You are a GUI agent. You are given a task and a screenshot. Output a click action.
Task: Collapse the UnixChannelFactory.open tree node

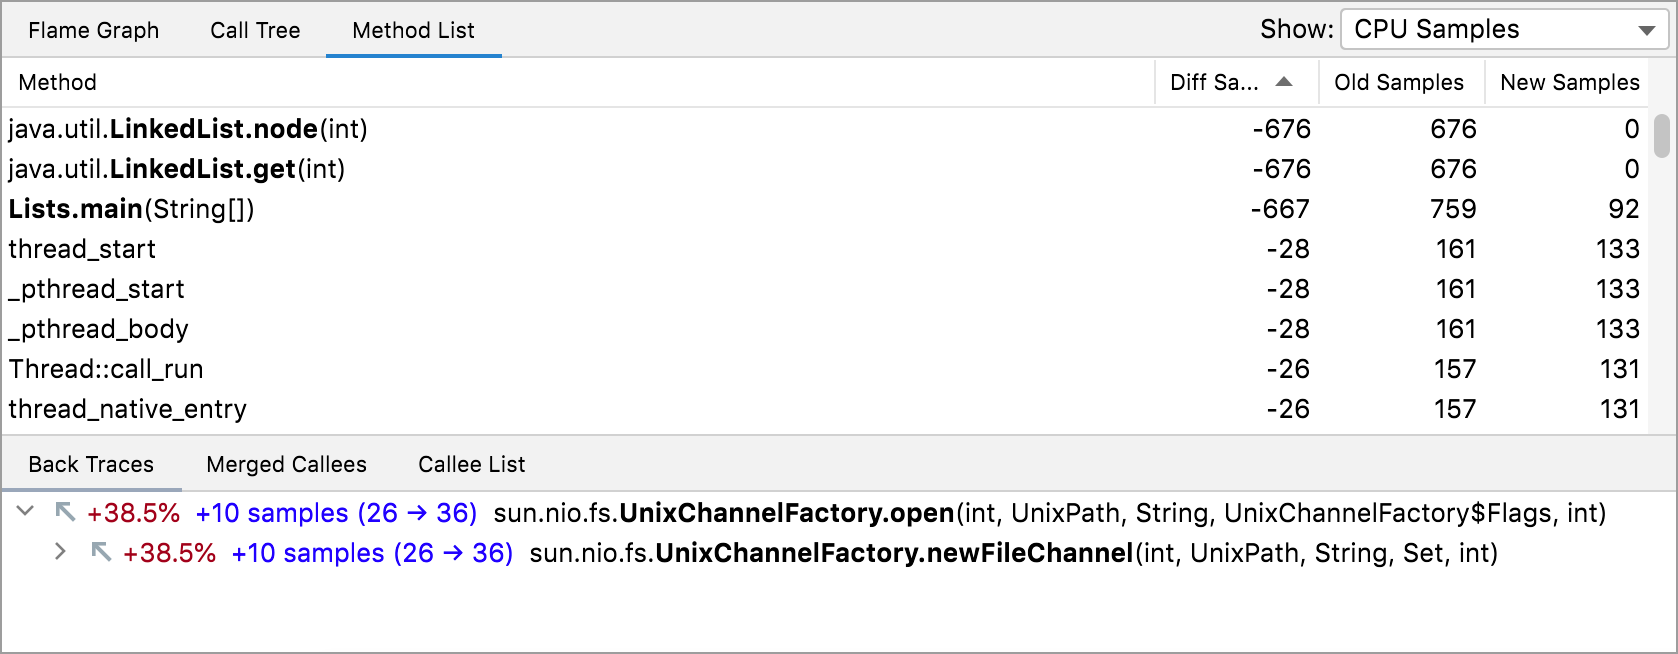coord(26,512)
